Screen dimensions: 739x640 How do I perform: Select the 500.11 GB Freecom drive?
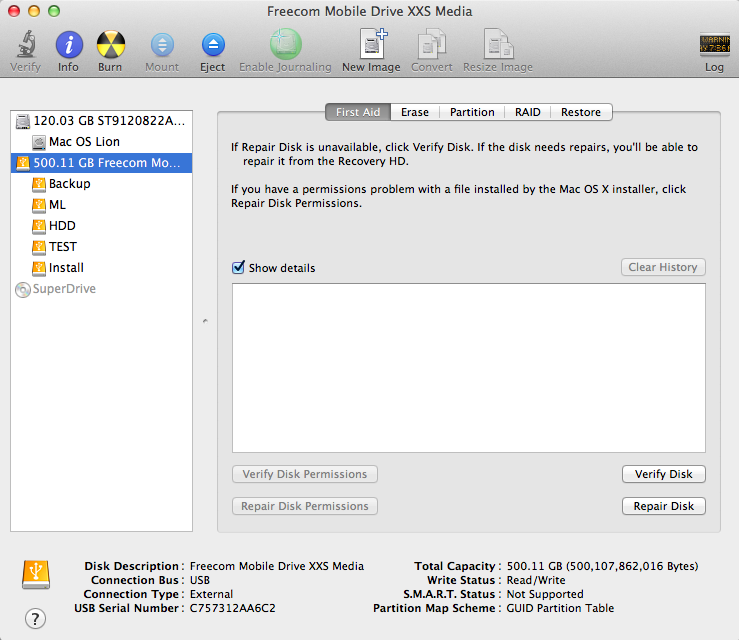(x=101, y=163)
